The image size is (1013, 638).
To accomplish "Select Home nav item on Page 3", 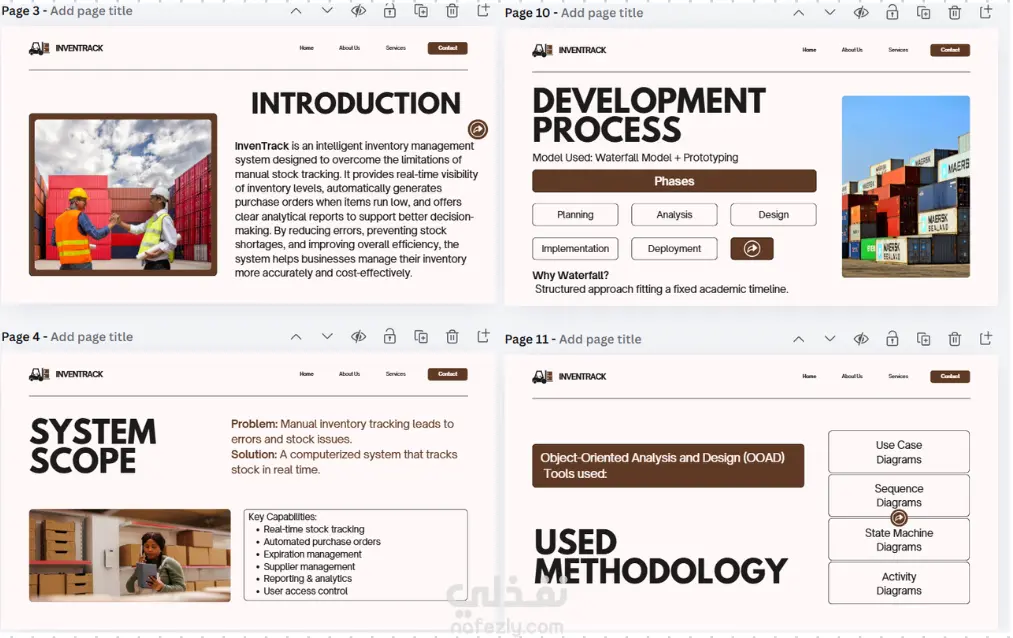I will pyautogui.click(x=307, y=48).
